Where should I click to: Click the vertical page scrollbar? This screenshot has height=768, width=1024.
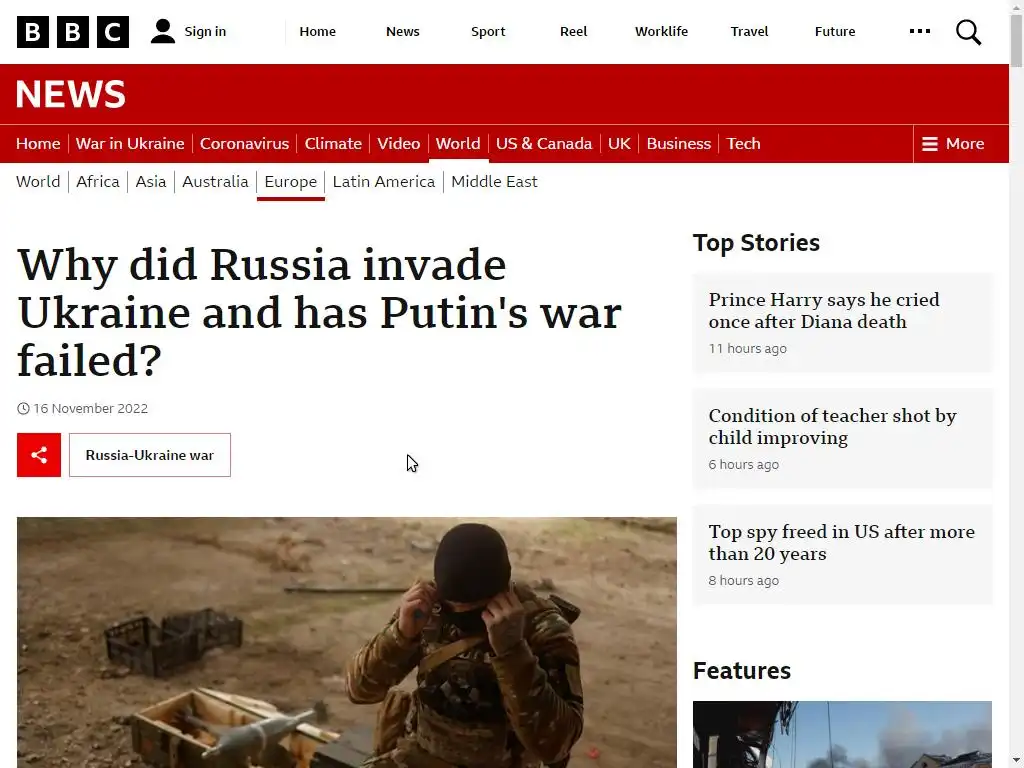[1016, 384]
